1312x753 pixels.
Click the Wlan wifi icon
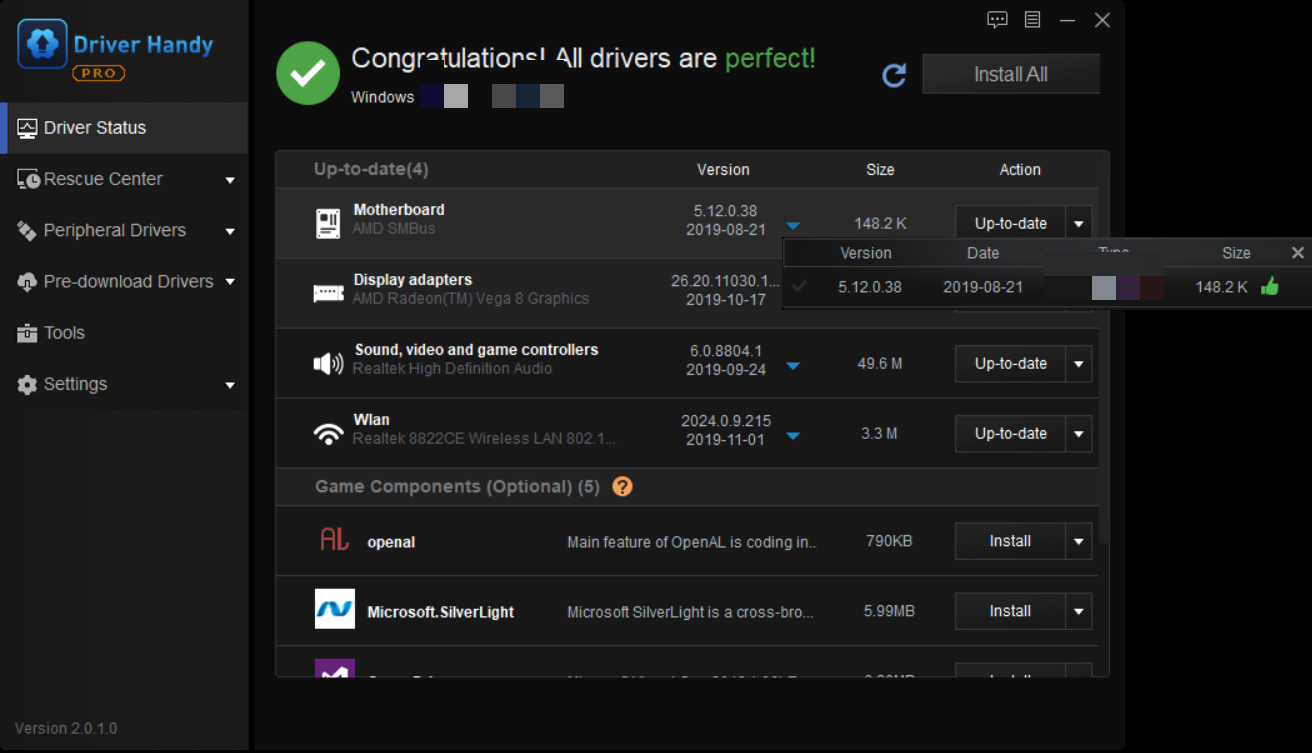click(328, 434)
